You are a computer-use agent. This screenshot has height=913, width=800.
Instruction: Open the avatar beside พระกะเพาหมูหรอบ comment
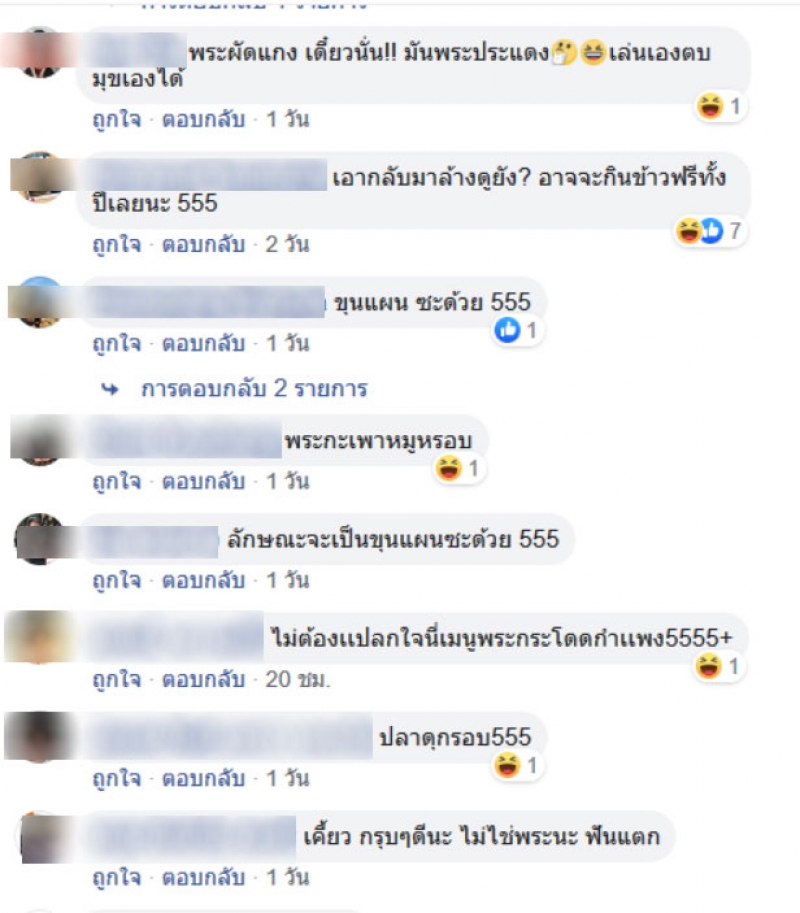click(x=39, y=440)
